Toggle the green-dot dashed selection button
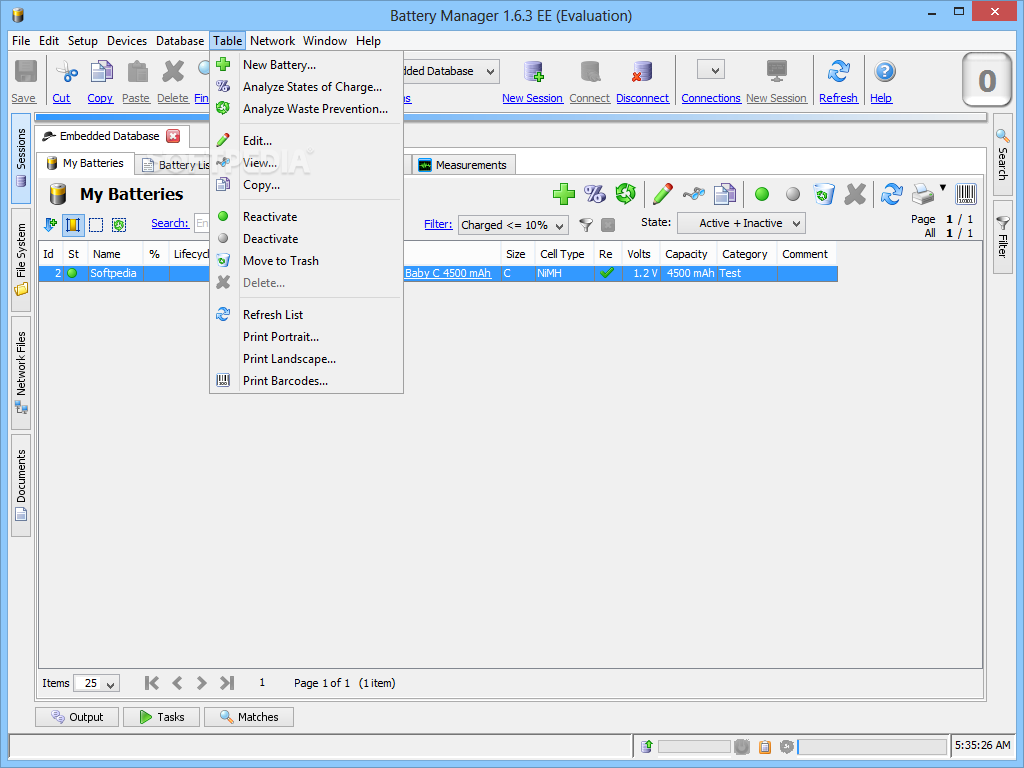Image resolution: width=1024 pixels, height=768 pixels. point(119,225)
